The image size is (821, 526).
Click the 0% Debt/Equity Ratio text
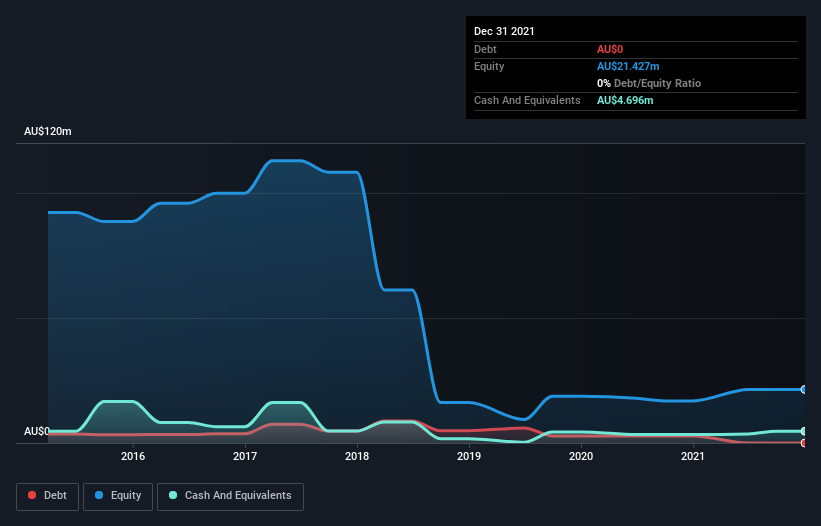[x=649, y=83]
